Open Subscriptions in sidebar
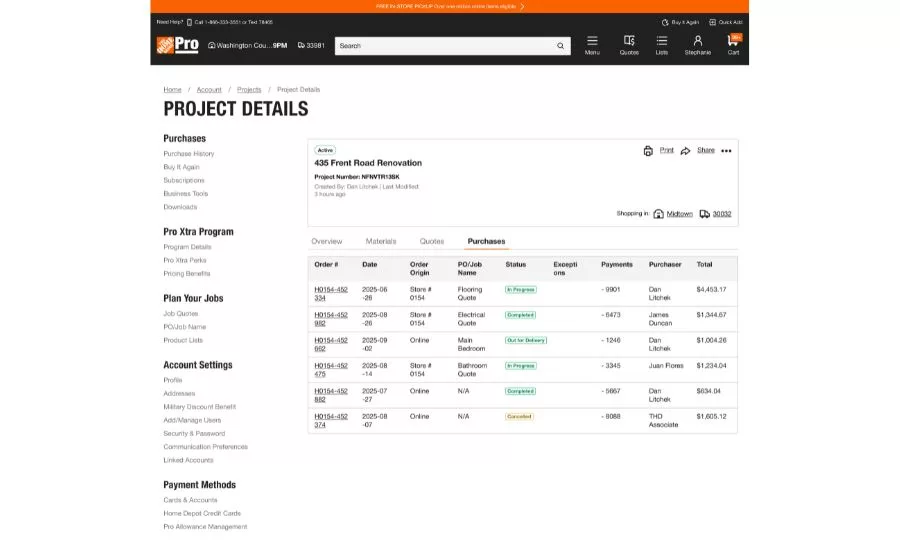This screenshot has width=900, height=550. 184,180
